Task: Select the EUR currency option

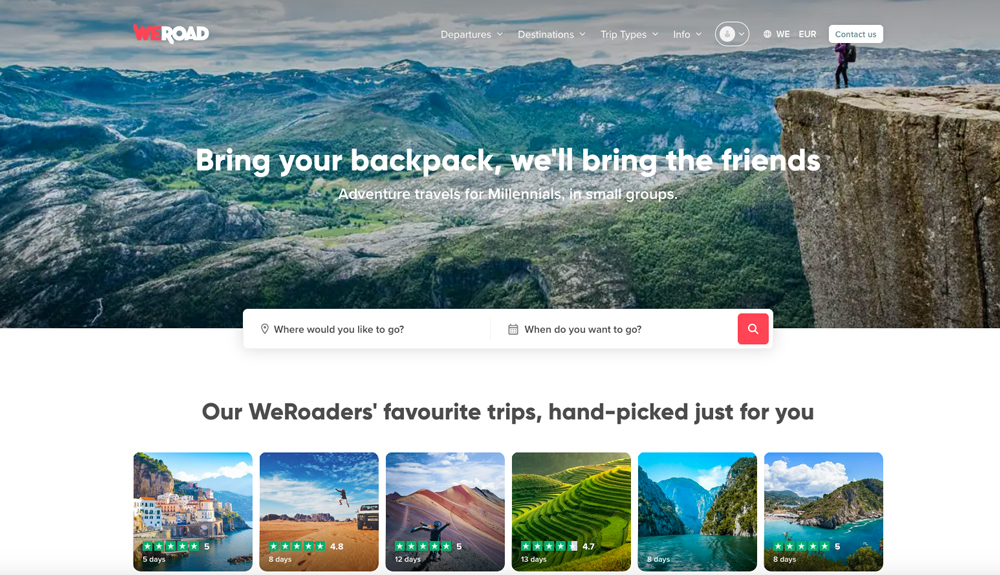Action: pos(807,34)
